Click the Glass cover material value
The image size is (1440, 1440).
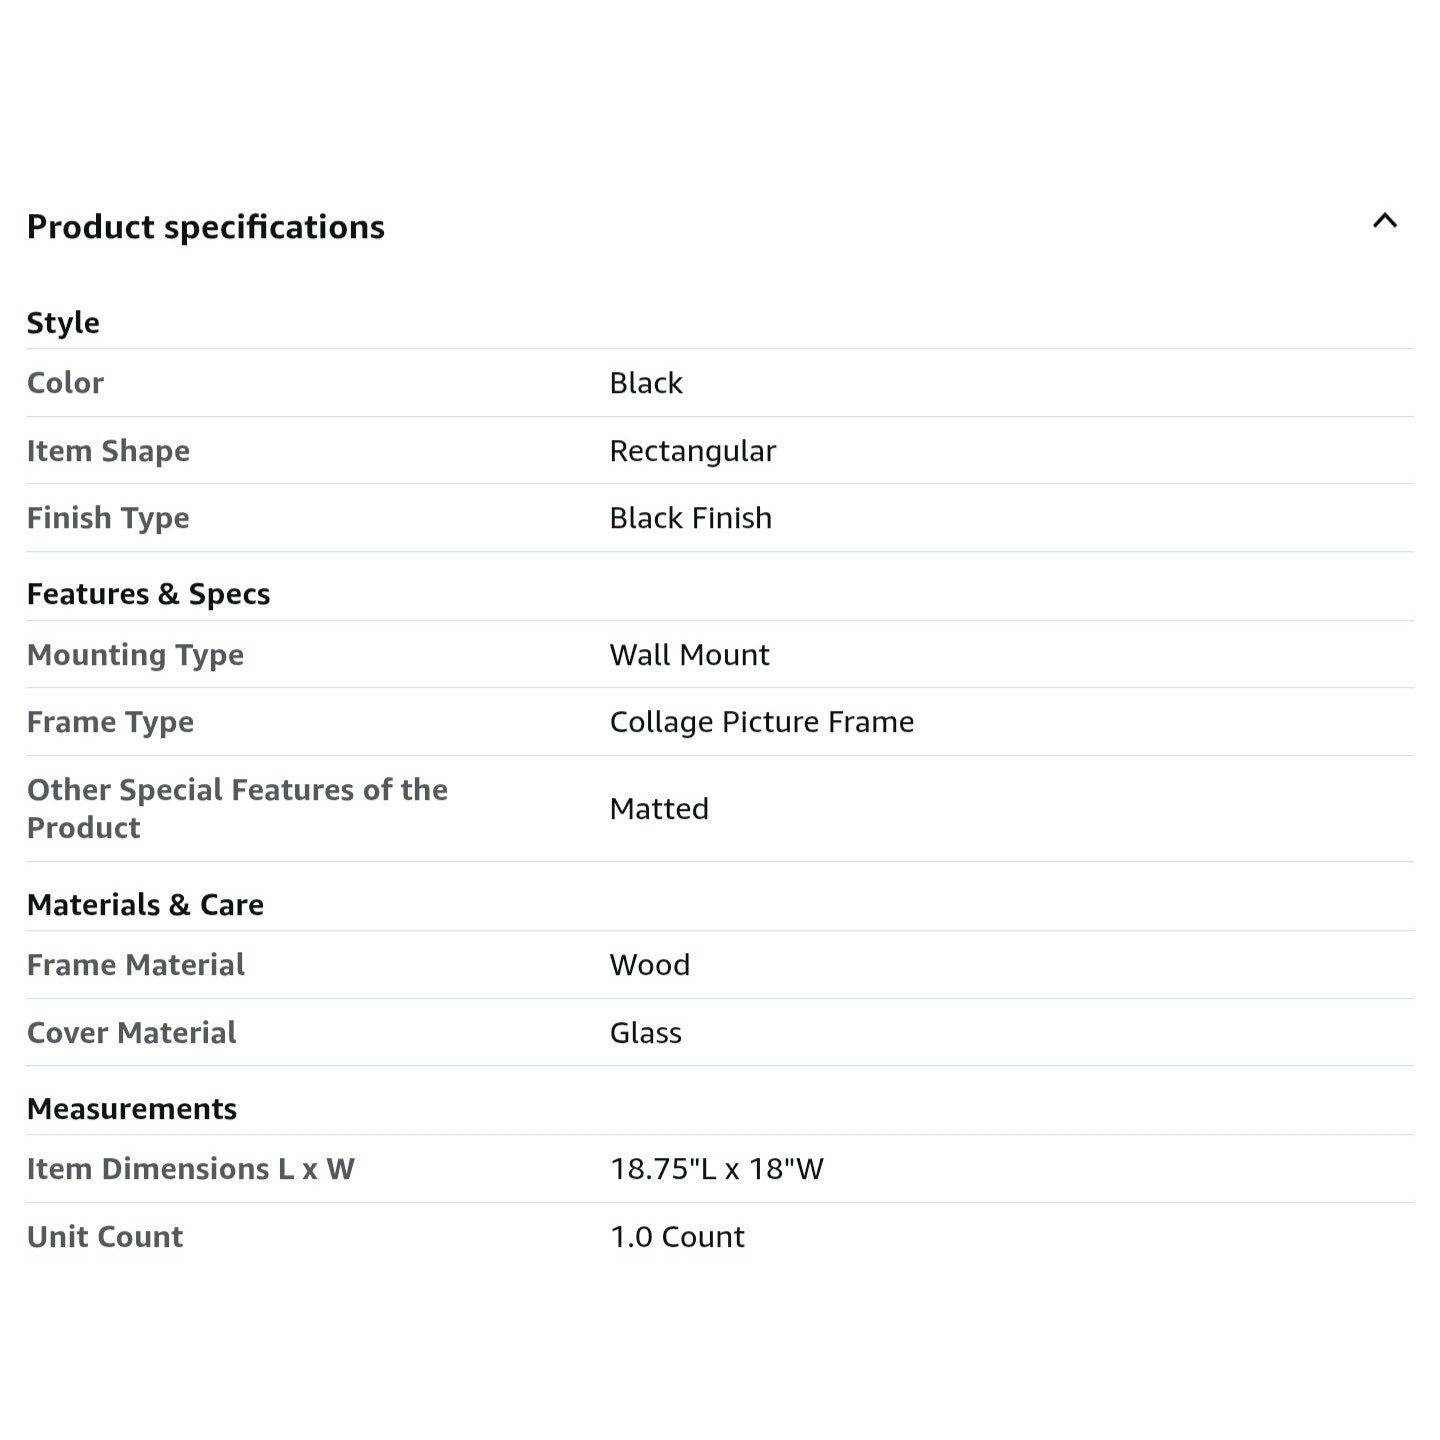[645, 1033]
